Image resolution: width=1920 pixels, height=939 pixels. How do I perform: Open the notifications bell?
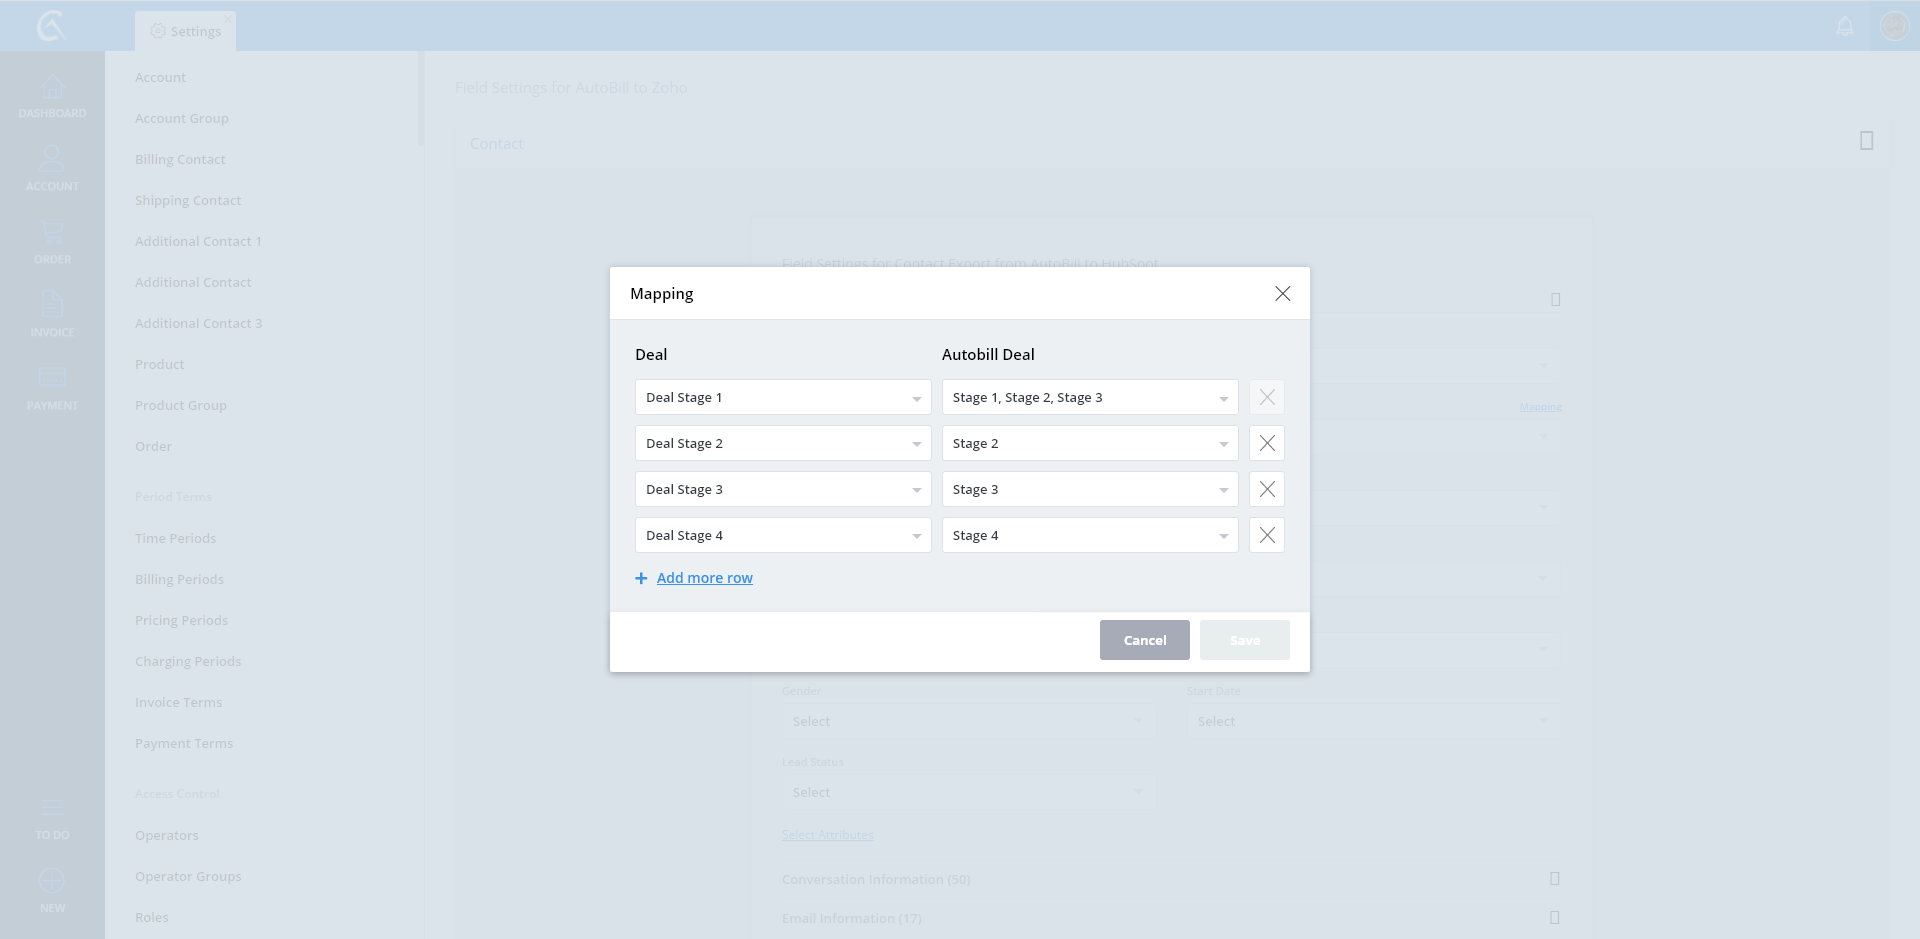coord(1845,26)
